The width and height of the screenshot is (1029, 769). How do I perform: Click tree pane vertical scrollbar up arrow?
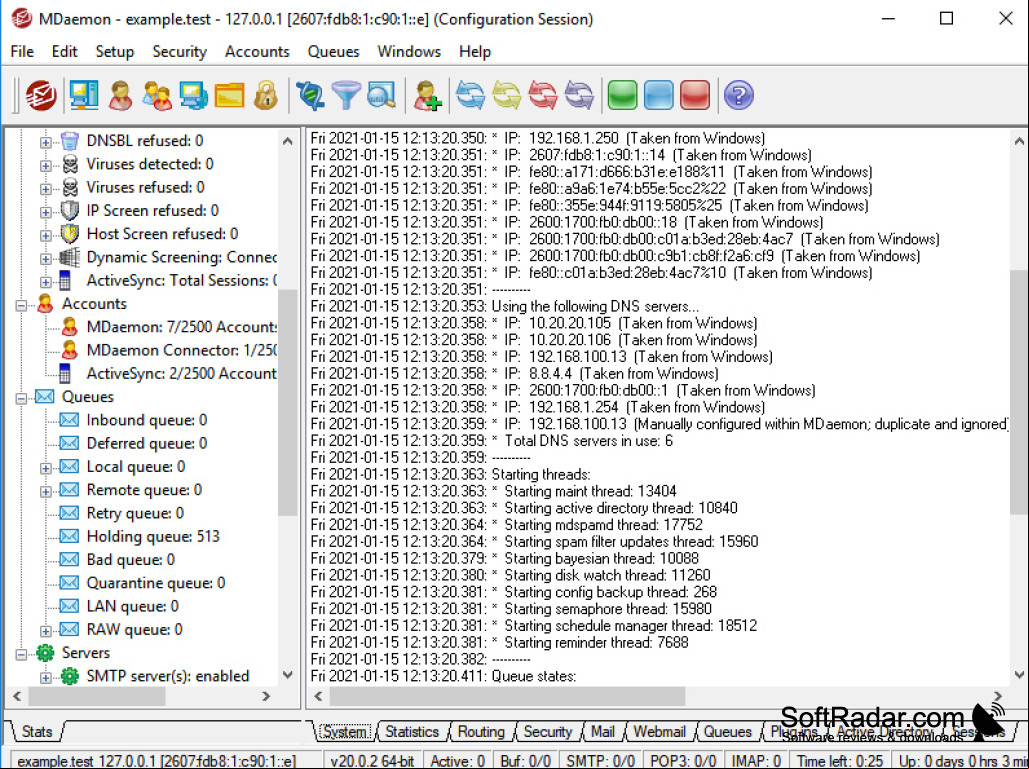click(287, 140)
